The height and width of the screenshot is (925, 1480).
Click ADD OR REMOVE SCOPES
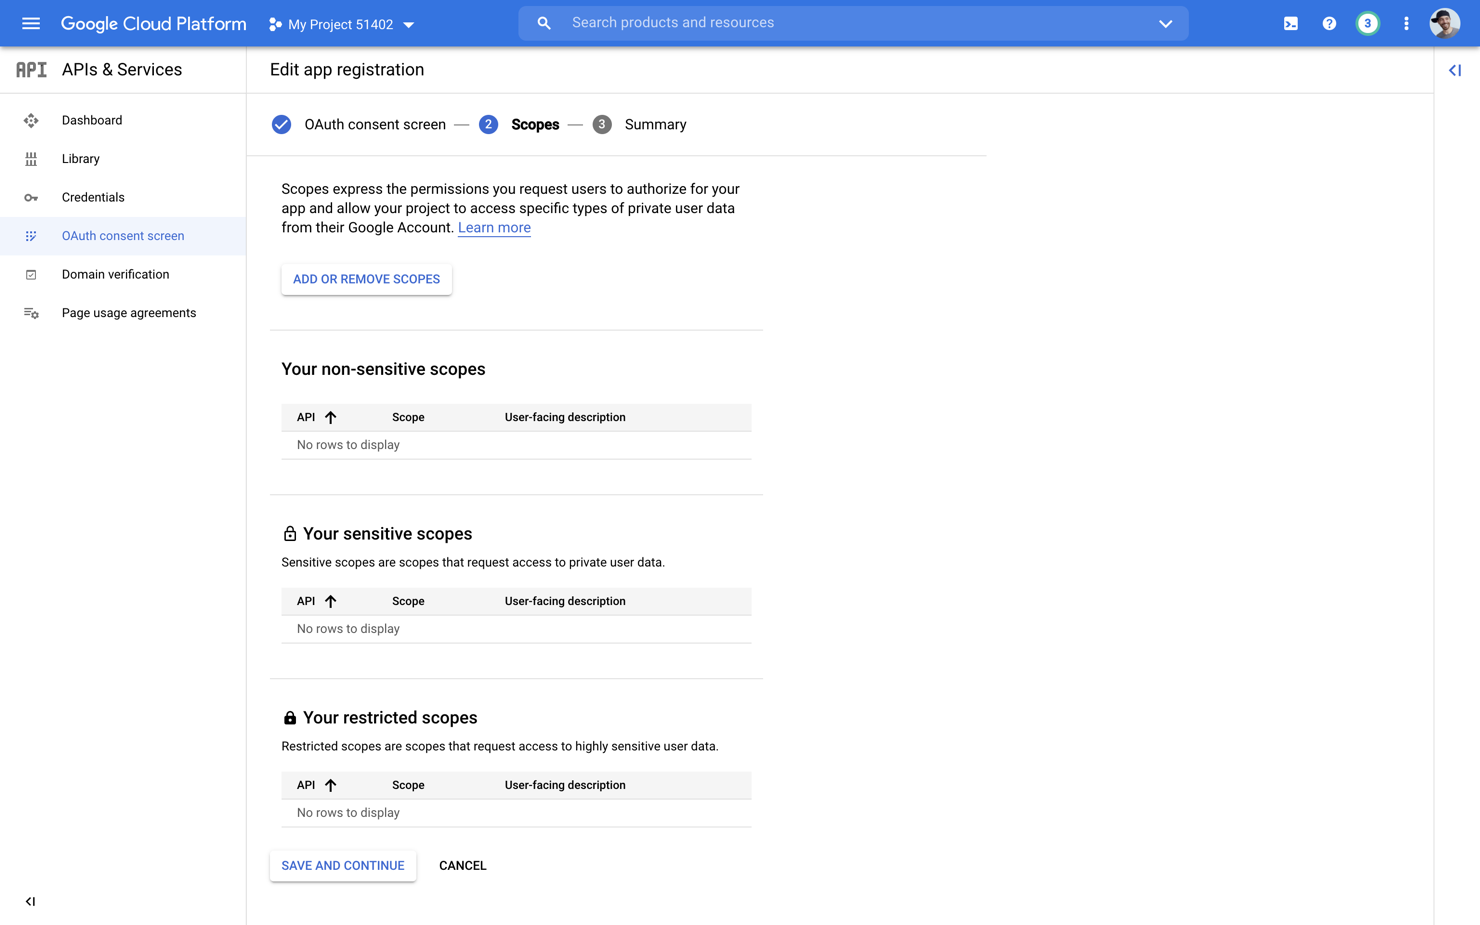(x=366, y=279)
